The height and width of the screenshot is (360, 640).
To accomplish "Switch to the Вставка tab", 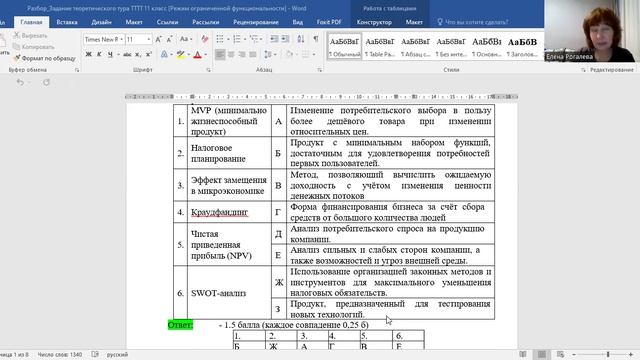I will pyautogui.click(x=67, y=22).
